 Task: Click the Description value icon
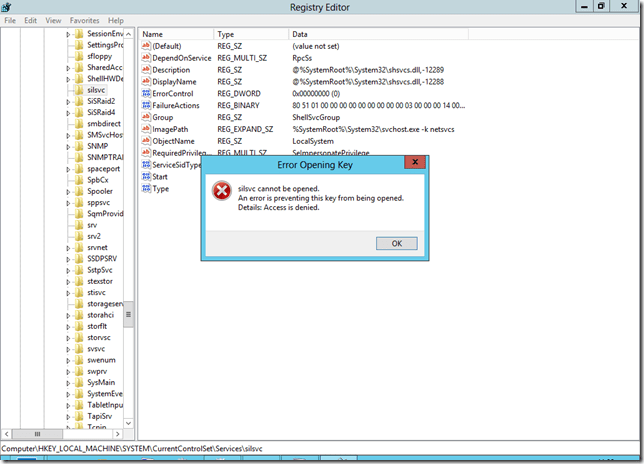click(x=146, y=69)
